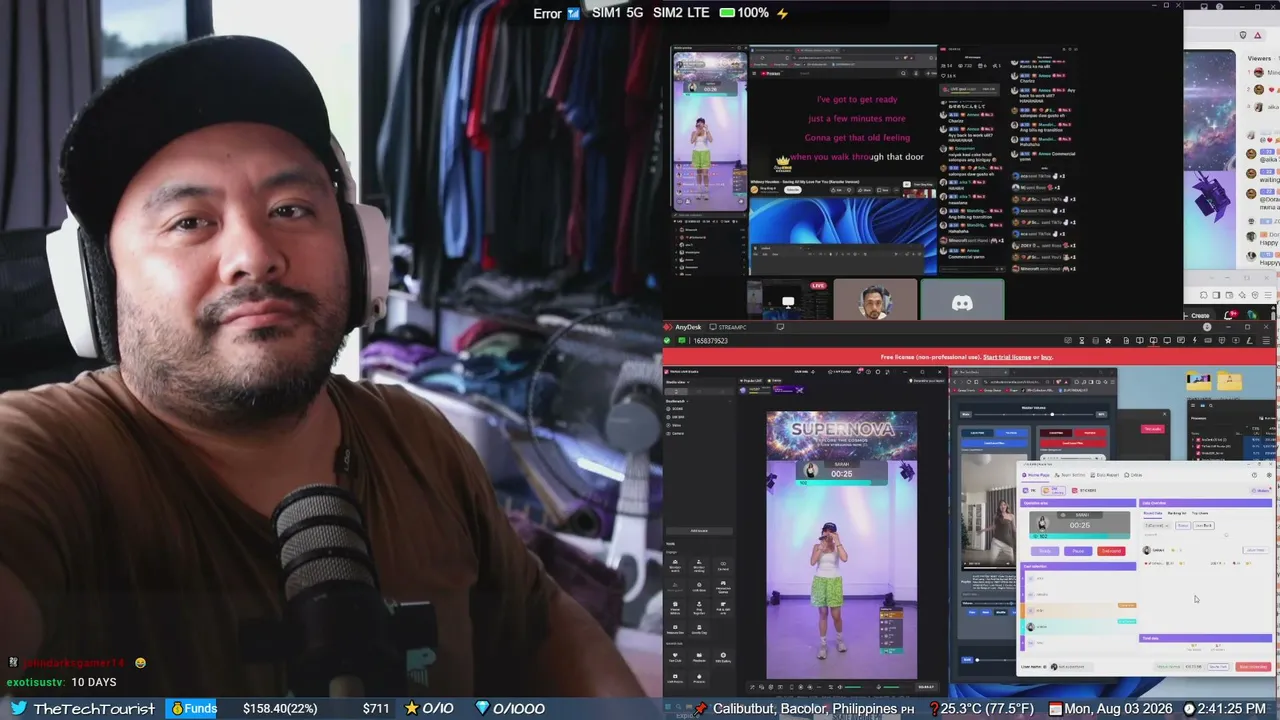This screenshot has height=720, width=1280.
Task: Open the Gift Gallery tool icon
Action: click(x=723, y=659)
